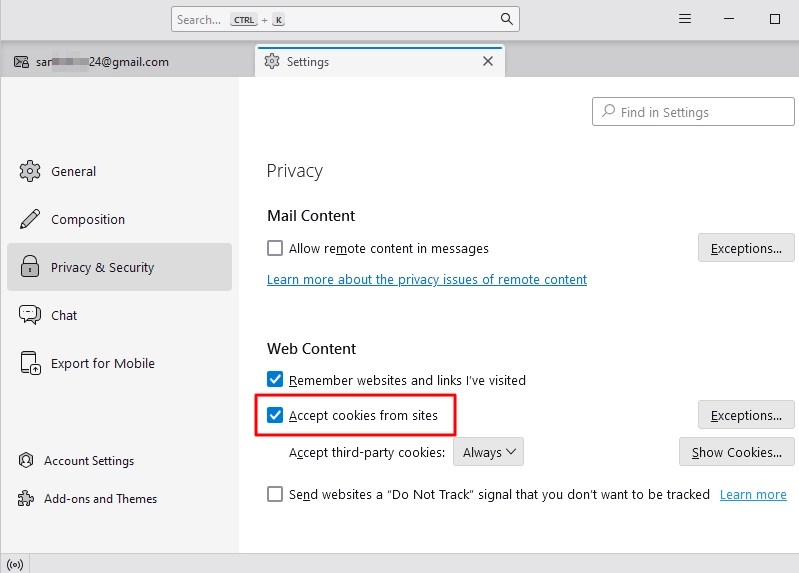
Task: Open Do Not Track Learn more link
Action: pyautogui.click(x=753, y=494)
